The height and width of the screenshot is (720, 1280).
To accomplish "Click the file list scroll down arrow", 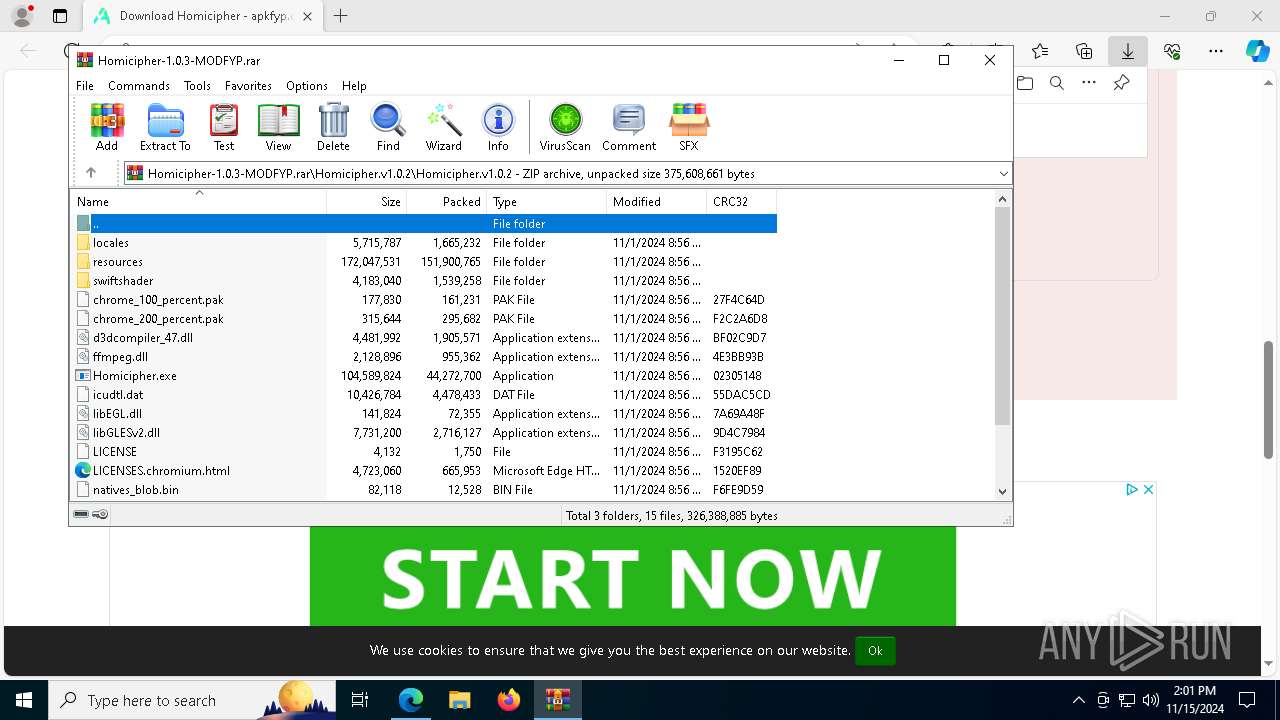I will point(1003,491).
